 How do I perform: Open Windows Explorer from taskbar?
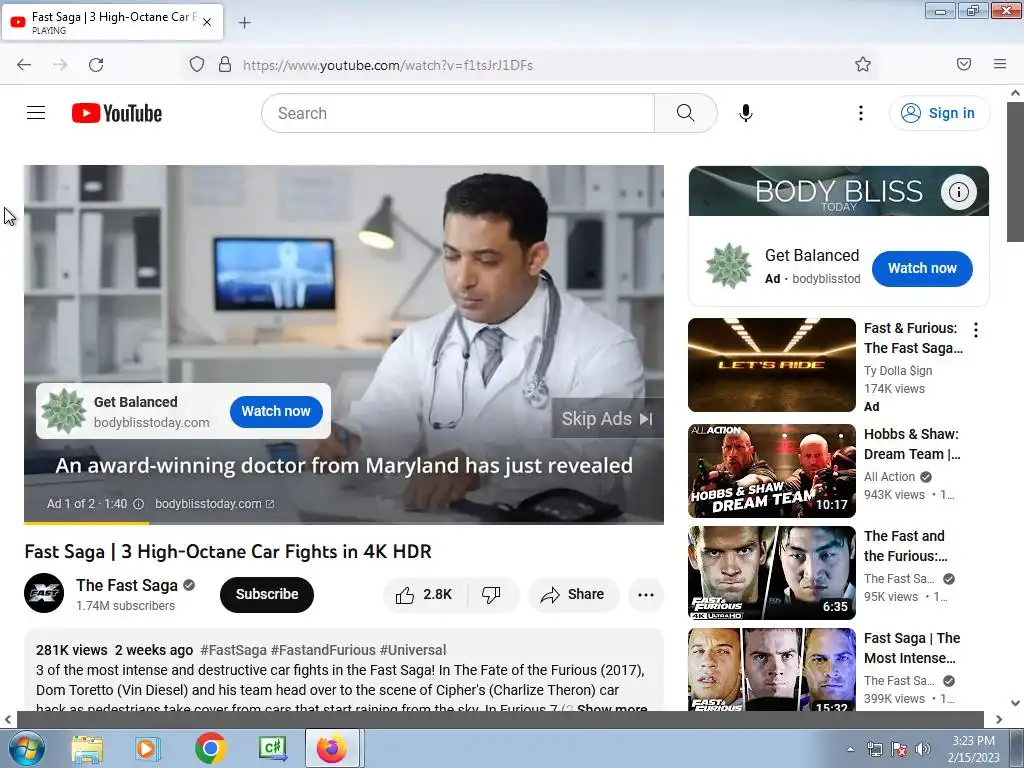pyautogui.click(x=87, y=749)
